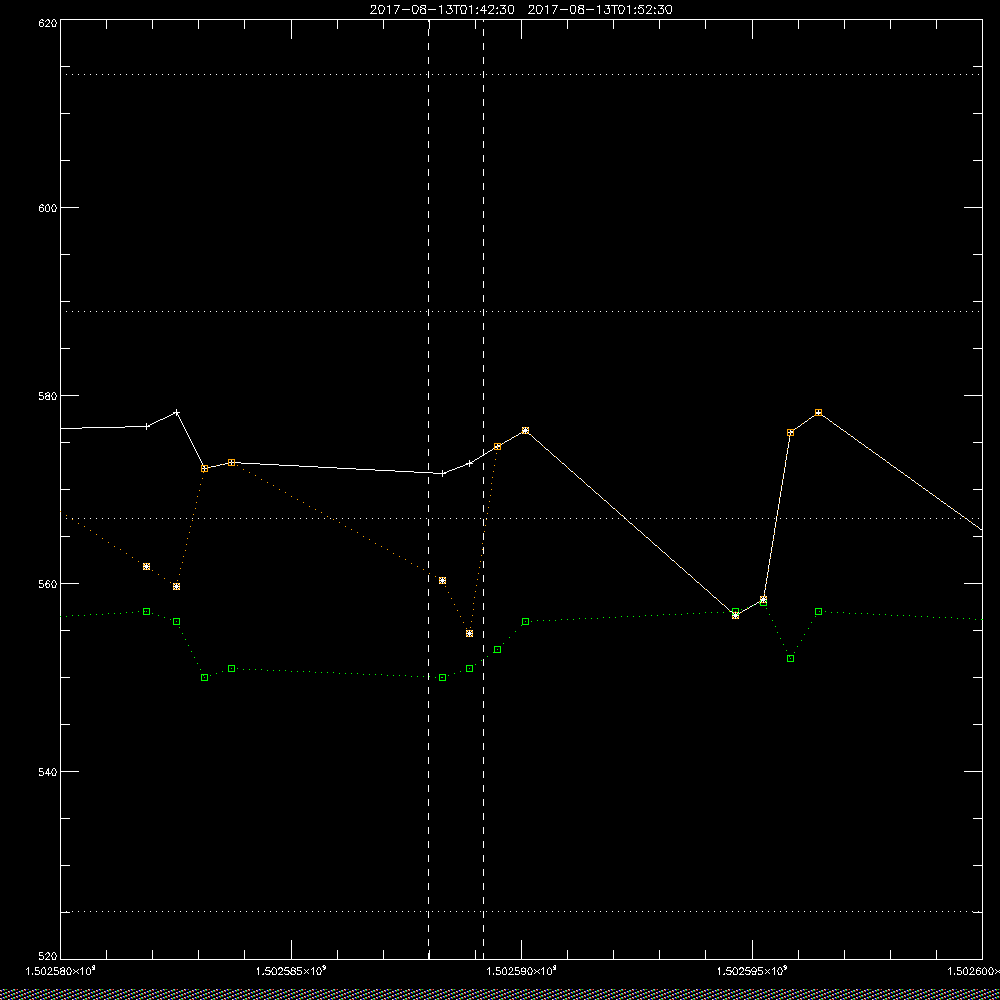This screenshot has height=1000, width=1000.
Task: Click the white plus marker just left of the right dashed line
Action: [470, 463]
